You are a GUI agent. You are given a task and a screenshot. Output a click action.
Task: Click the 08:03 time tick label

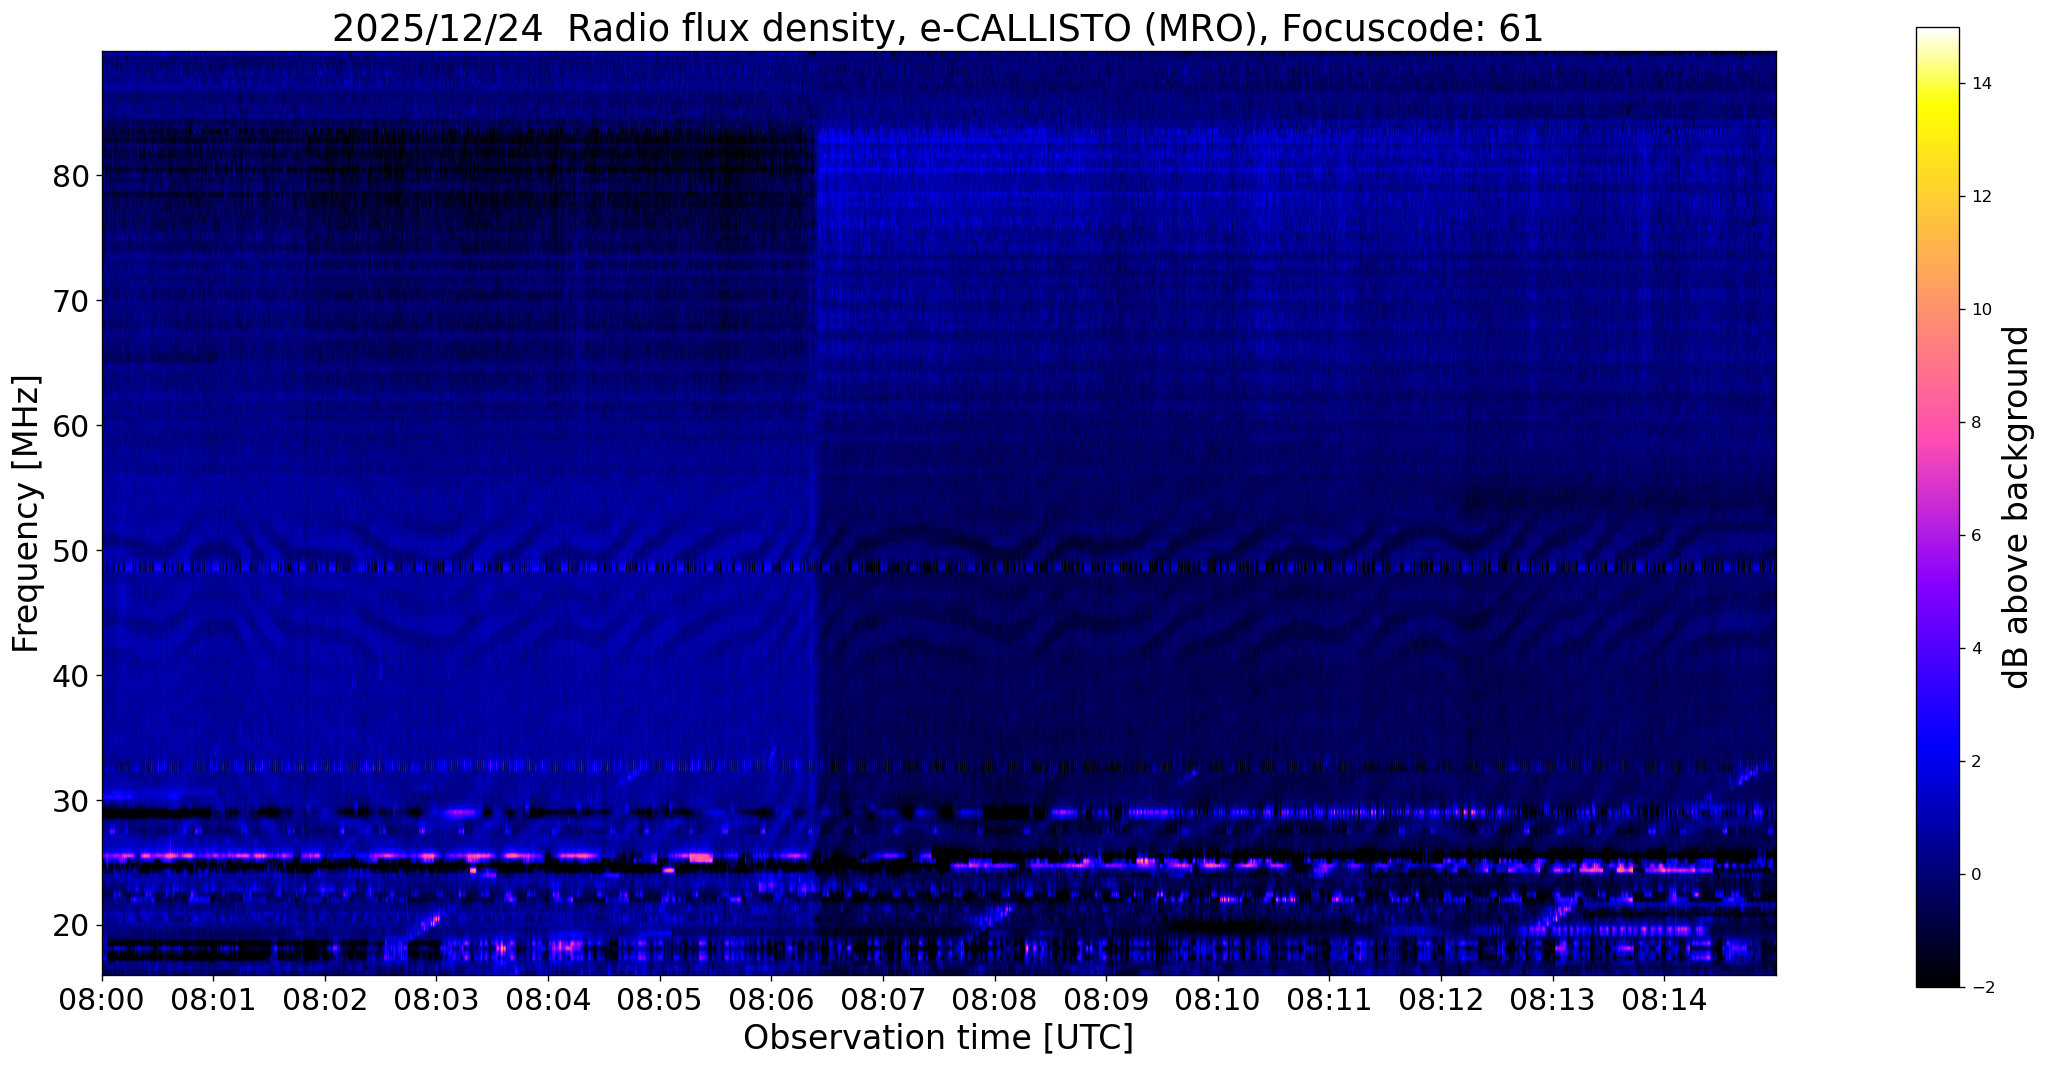pos(436,1000)
